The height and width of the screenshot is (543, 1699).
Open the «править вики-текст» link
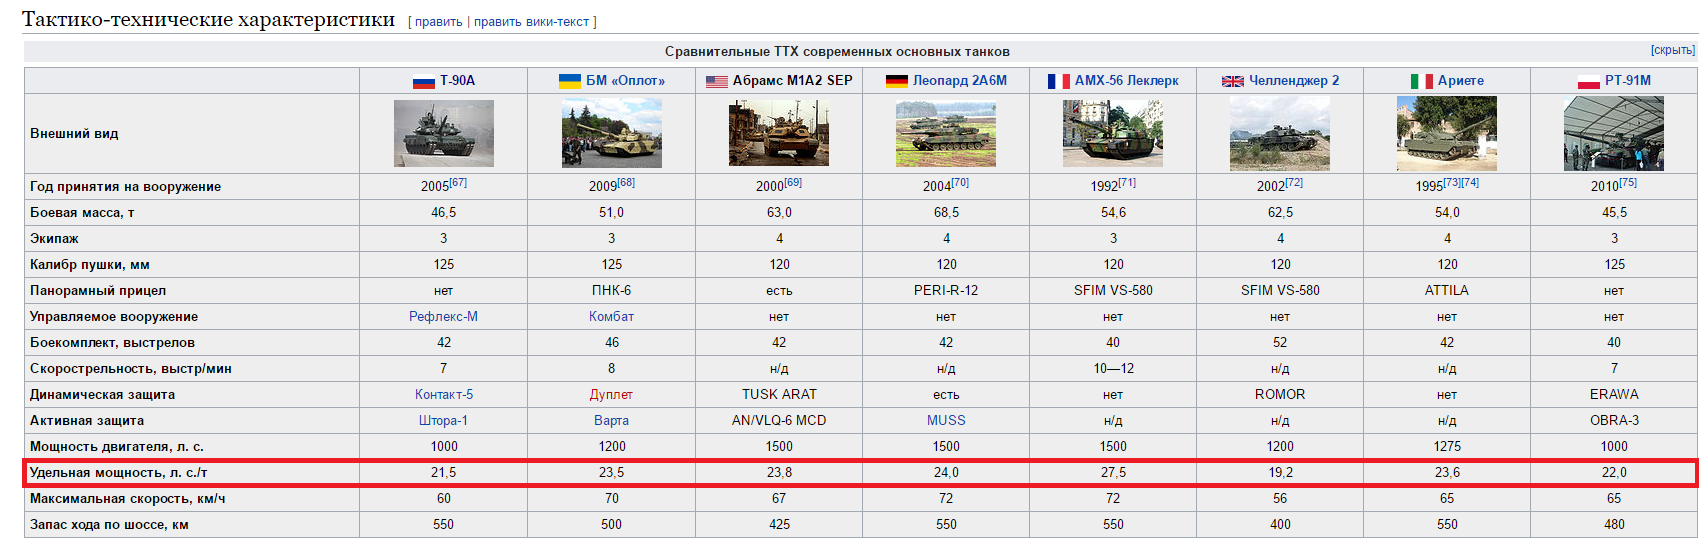pos(531,22)
